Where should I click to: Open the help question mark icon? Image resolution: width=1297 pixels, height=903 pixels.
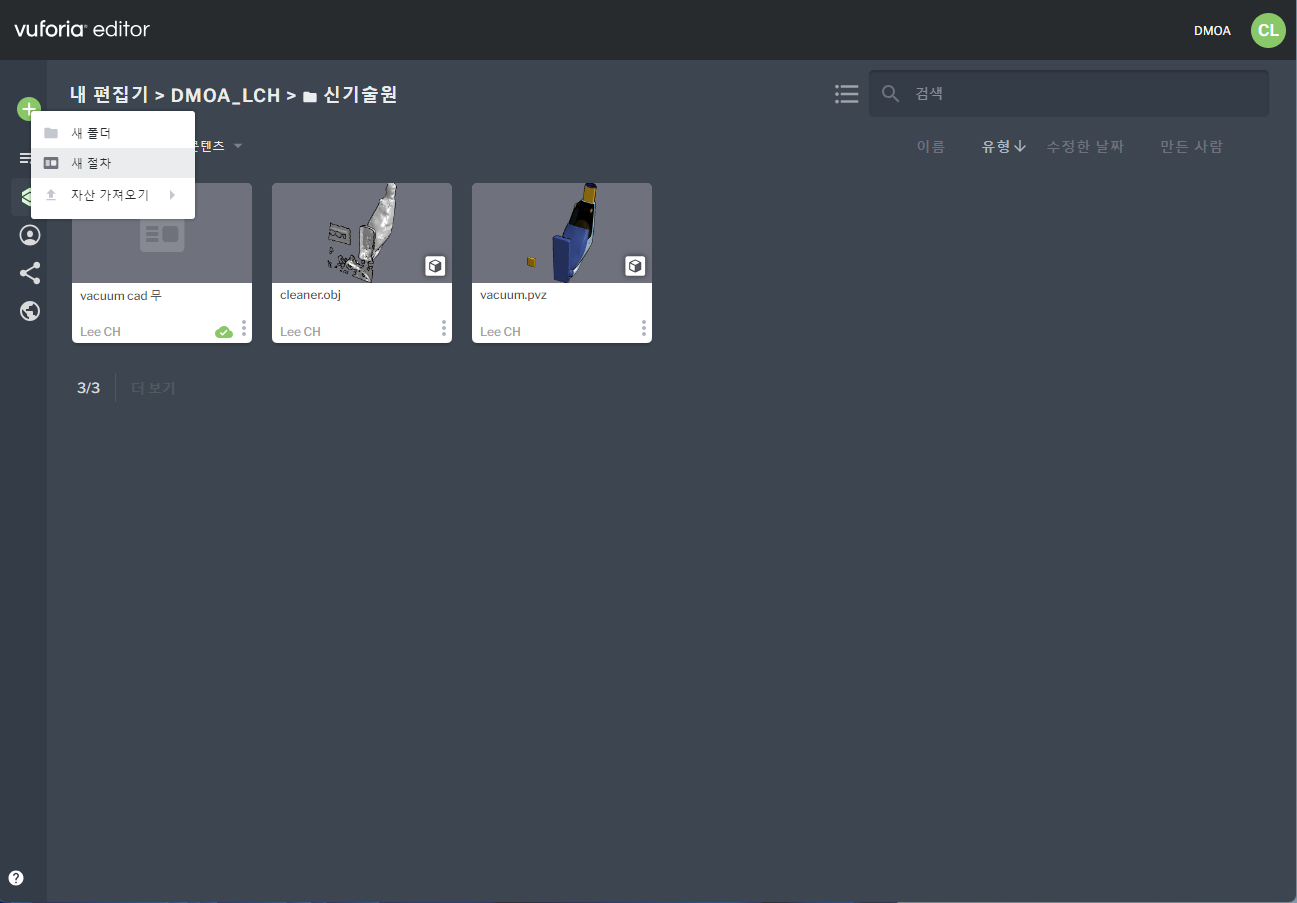[16, 878]
